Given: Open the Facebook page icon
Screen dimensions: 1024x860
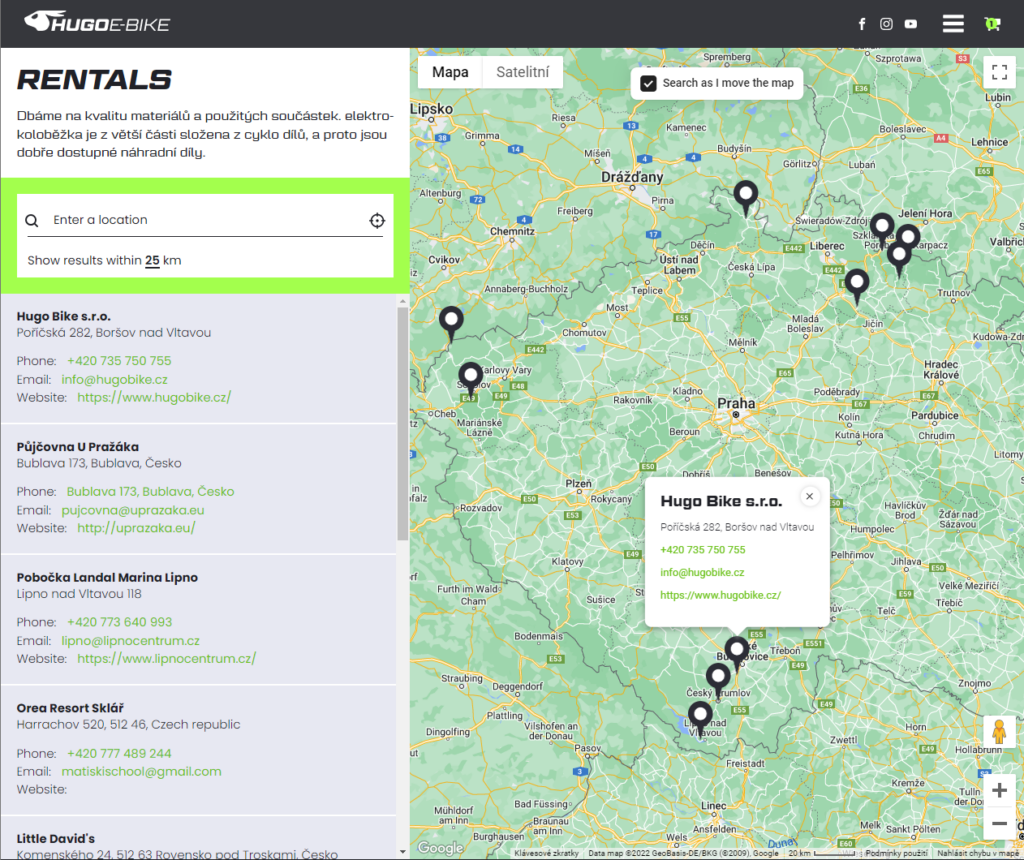Looking at the screenshot, I should point(862,24).
